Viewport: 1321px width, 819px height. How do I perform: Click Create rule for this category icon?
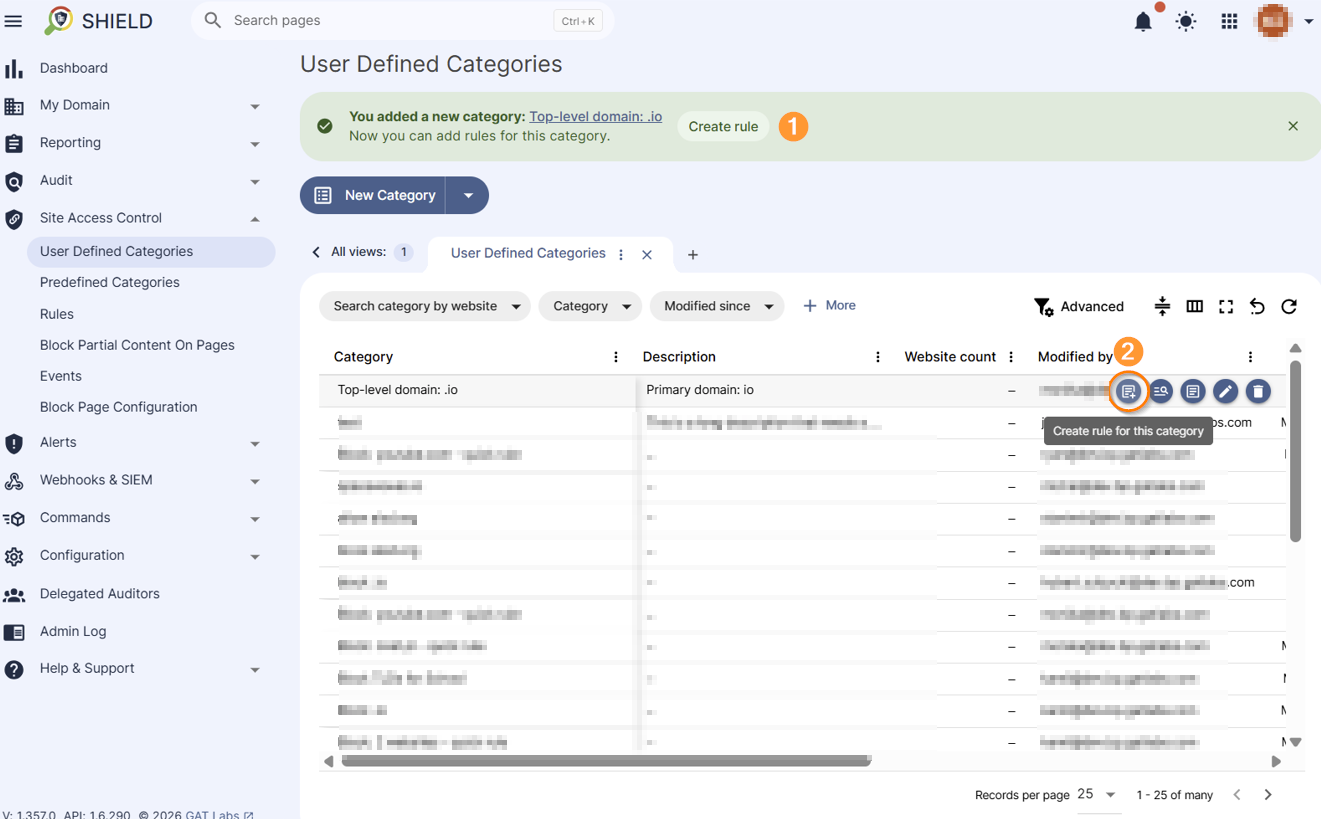[1128, 391]
